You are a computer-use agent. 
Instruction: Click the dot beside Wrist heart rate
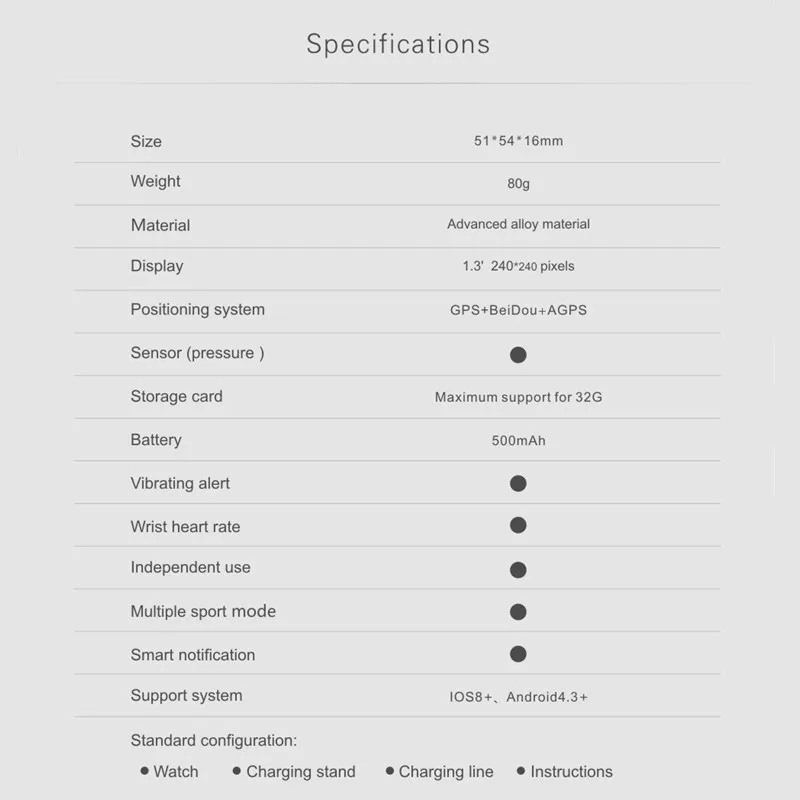coord(518,525)
